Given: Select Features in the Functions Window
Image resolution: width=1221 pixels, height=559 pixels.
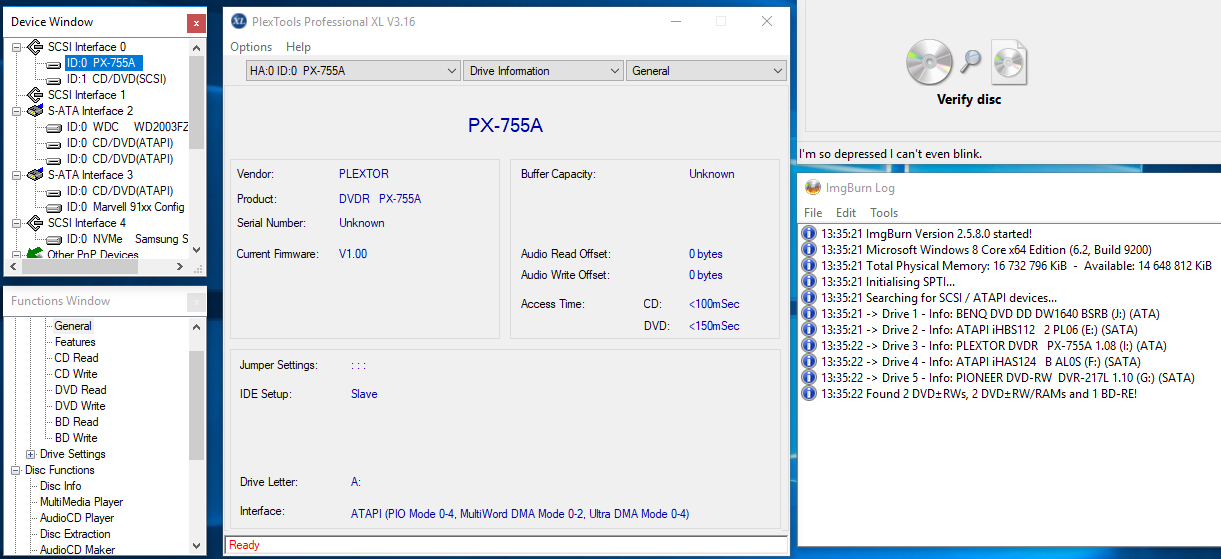Looking at the screenshot, I should coord(75,342).
